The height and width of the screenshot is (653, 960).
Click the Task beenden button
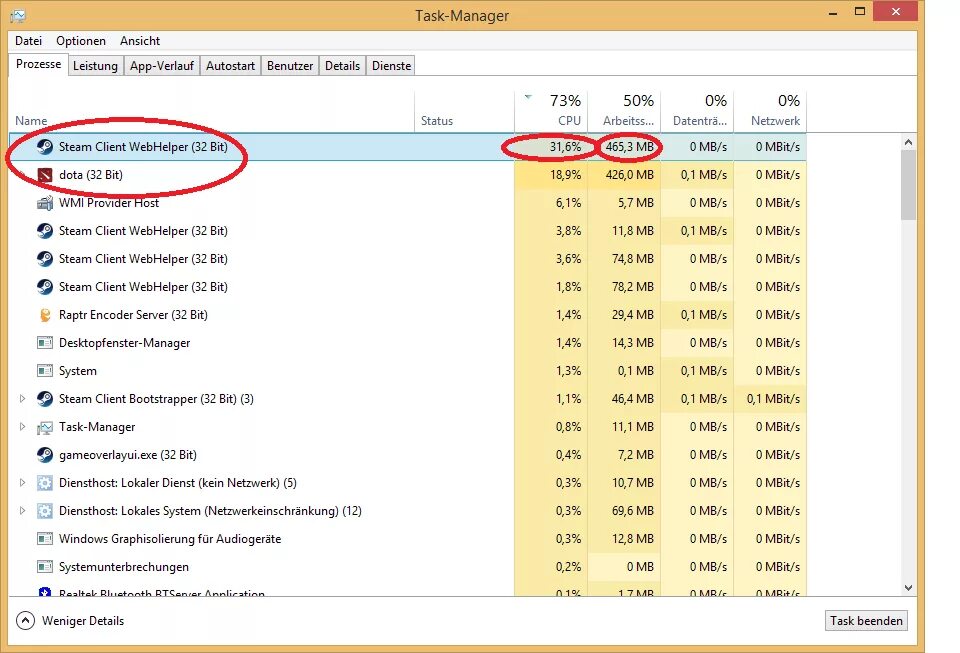pos(866,620)
